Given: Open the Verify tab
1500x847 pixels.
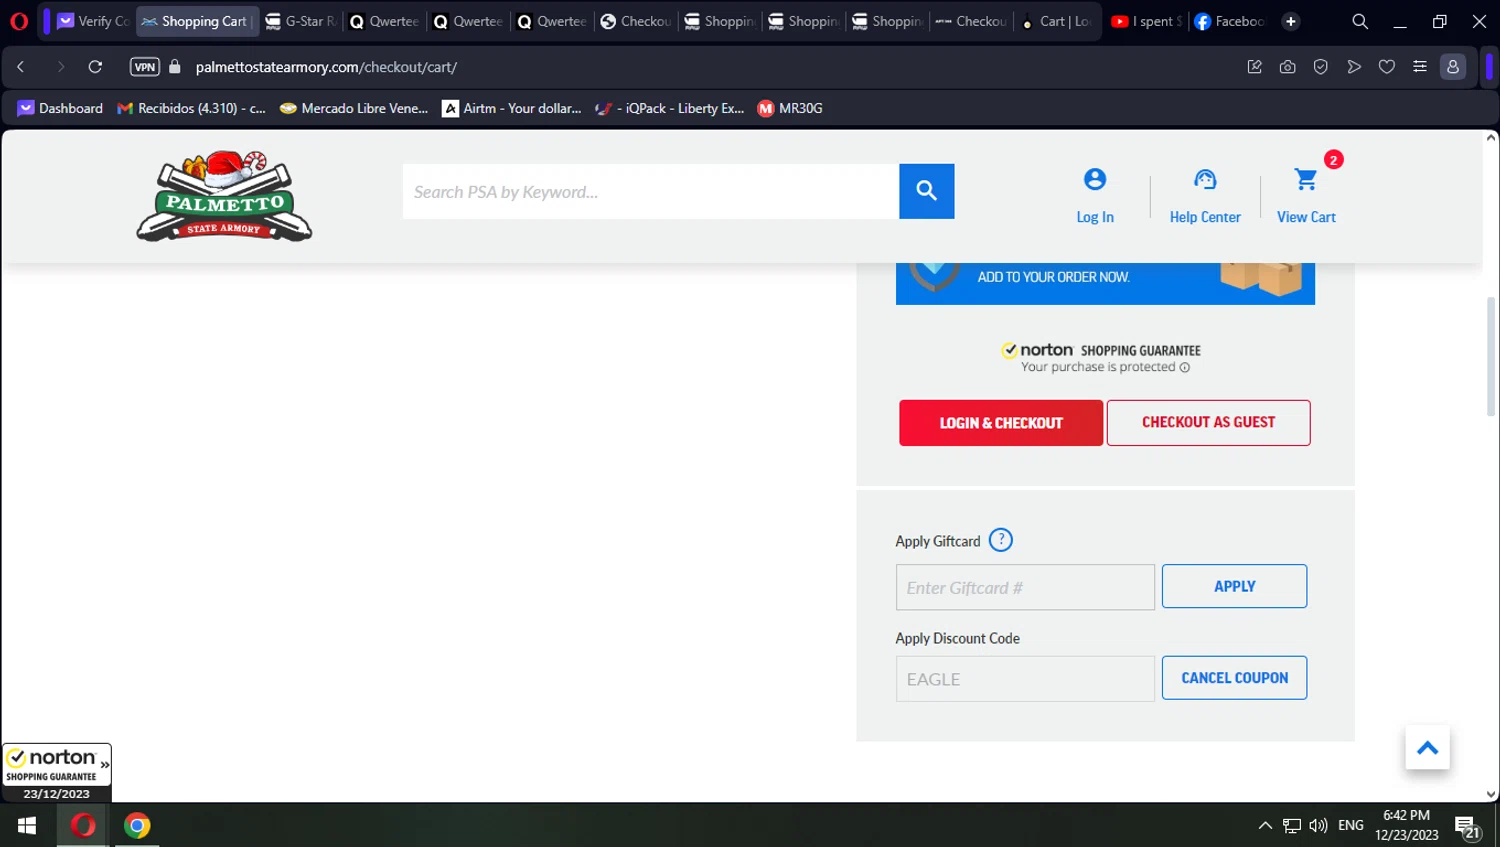Looking at the screenshot, I should [x=93, y=21].
